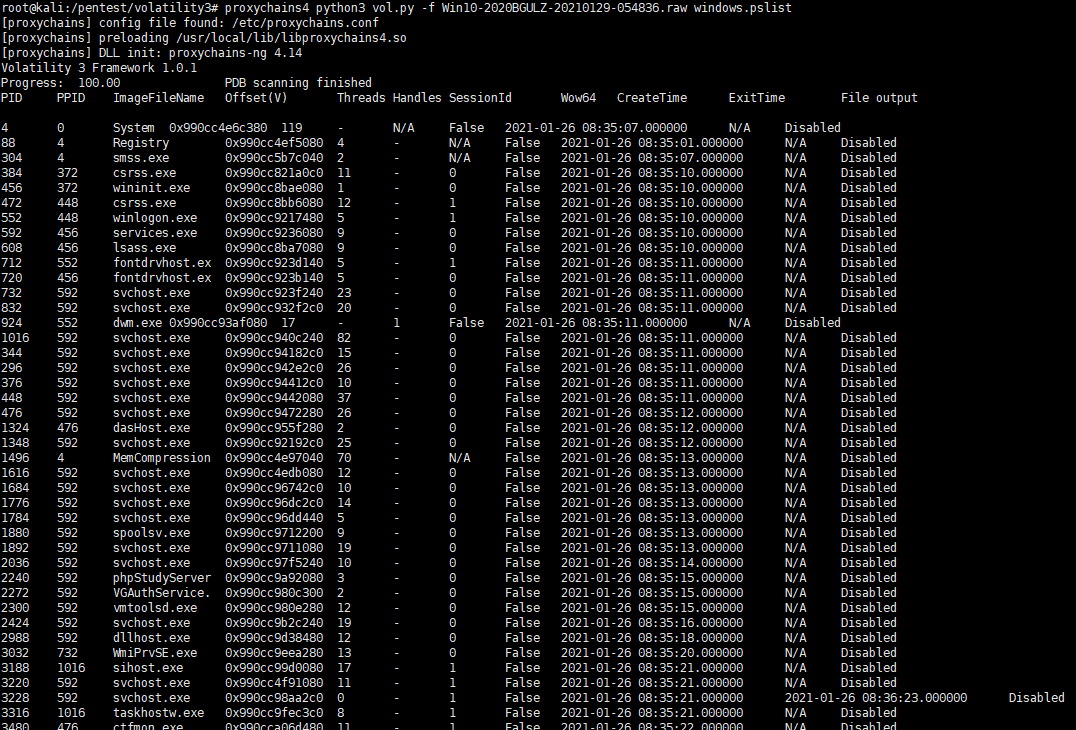Select the Offset(V) column header

coord(256,98)
